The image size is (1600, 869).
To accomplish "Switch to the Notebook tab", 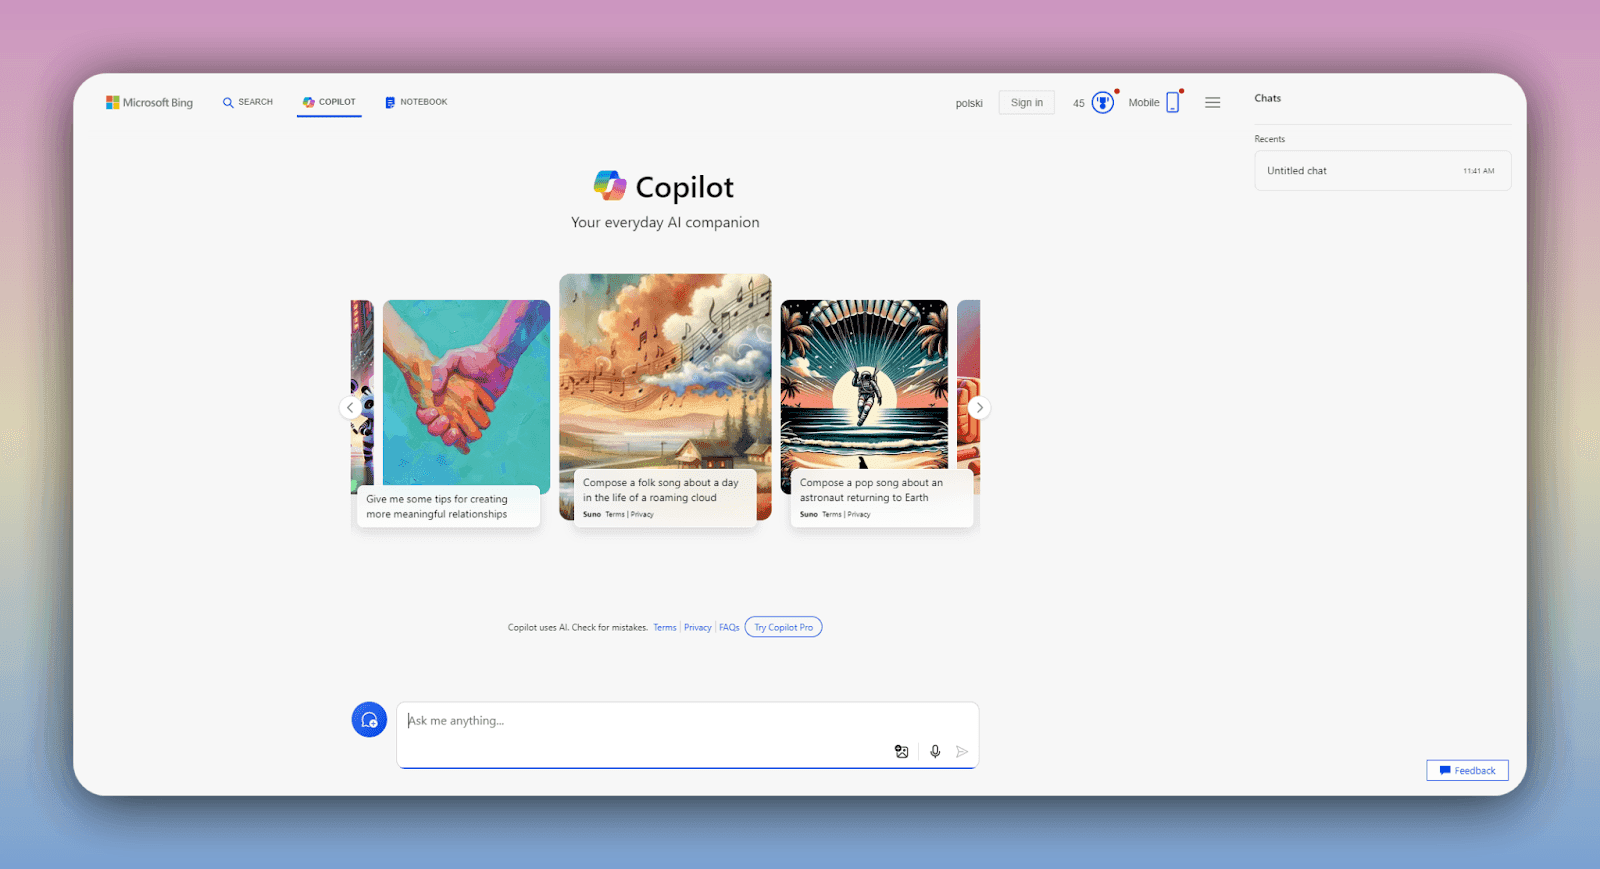I will (x=416, y=102).
